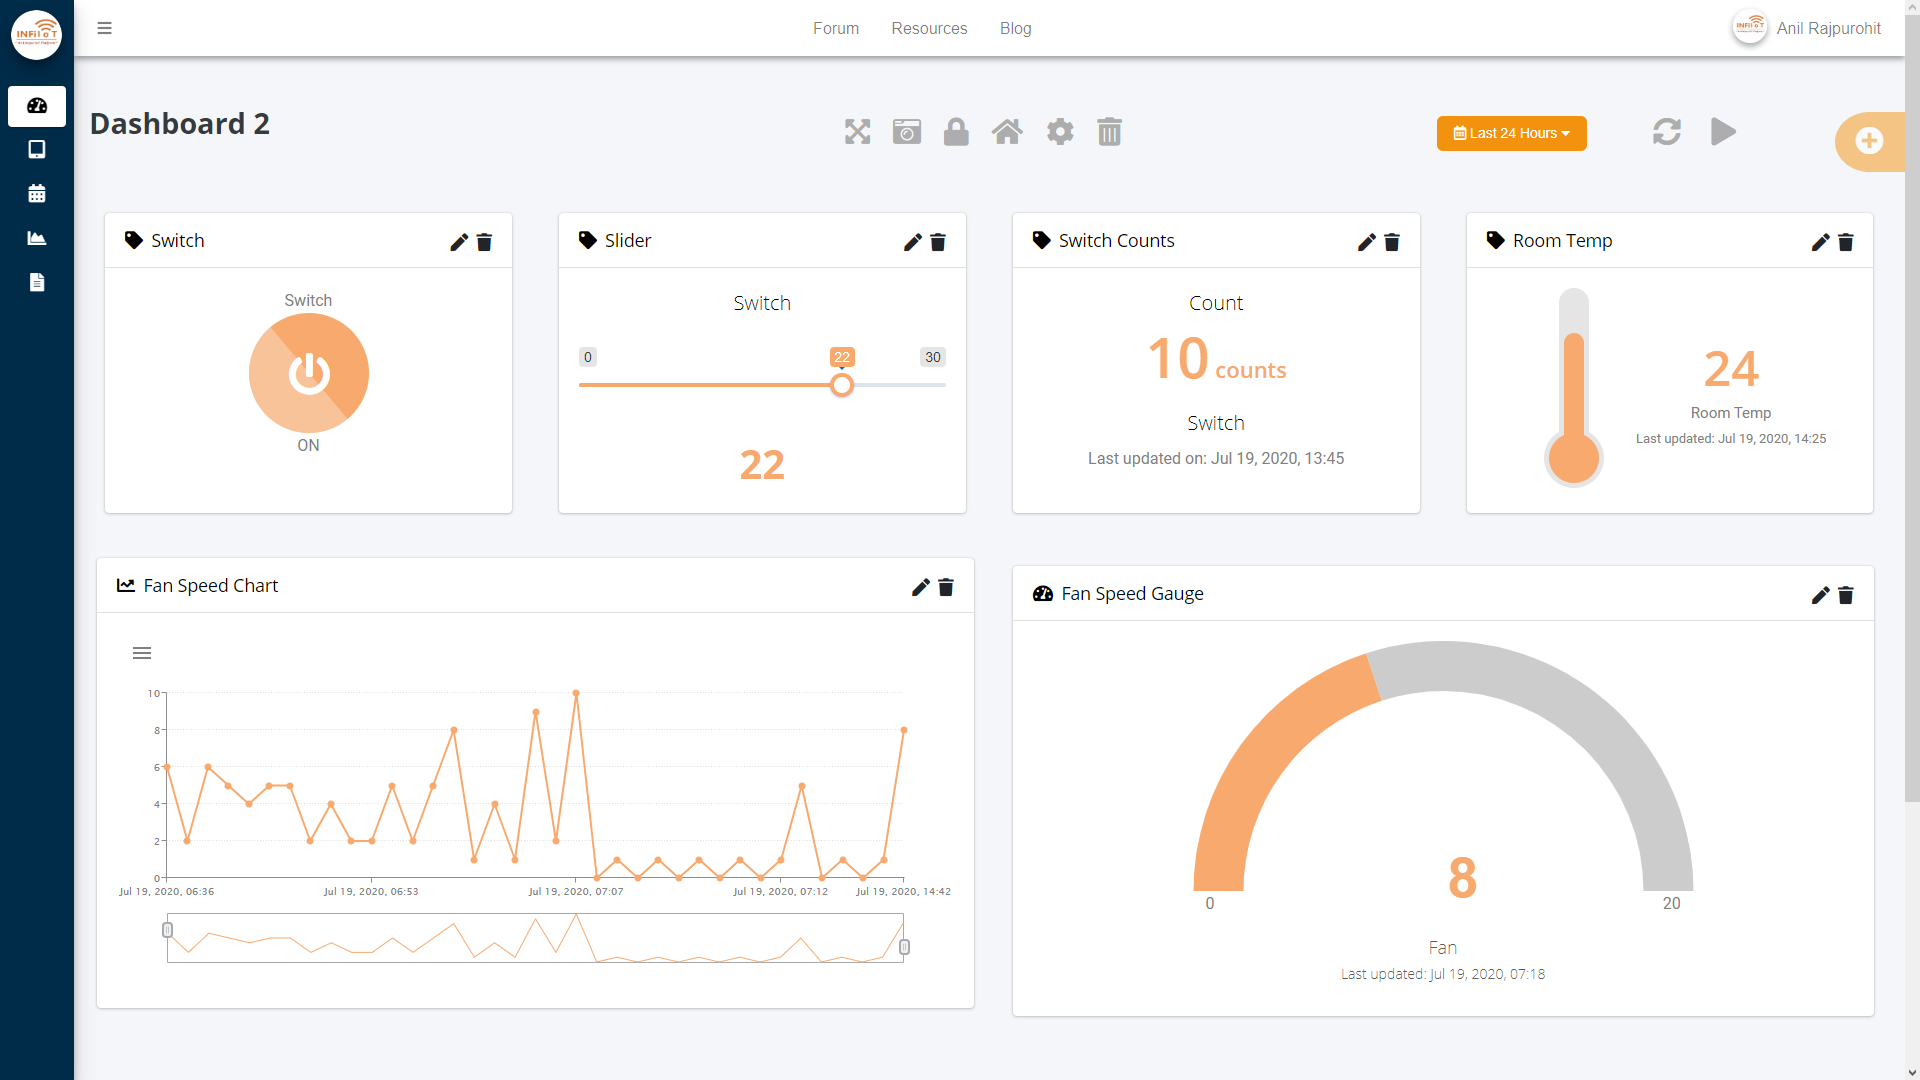Delete dashboard using the trash icon
Screen dimensions: 1920x1080
coord(1110,132)
